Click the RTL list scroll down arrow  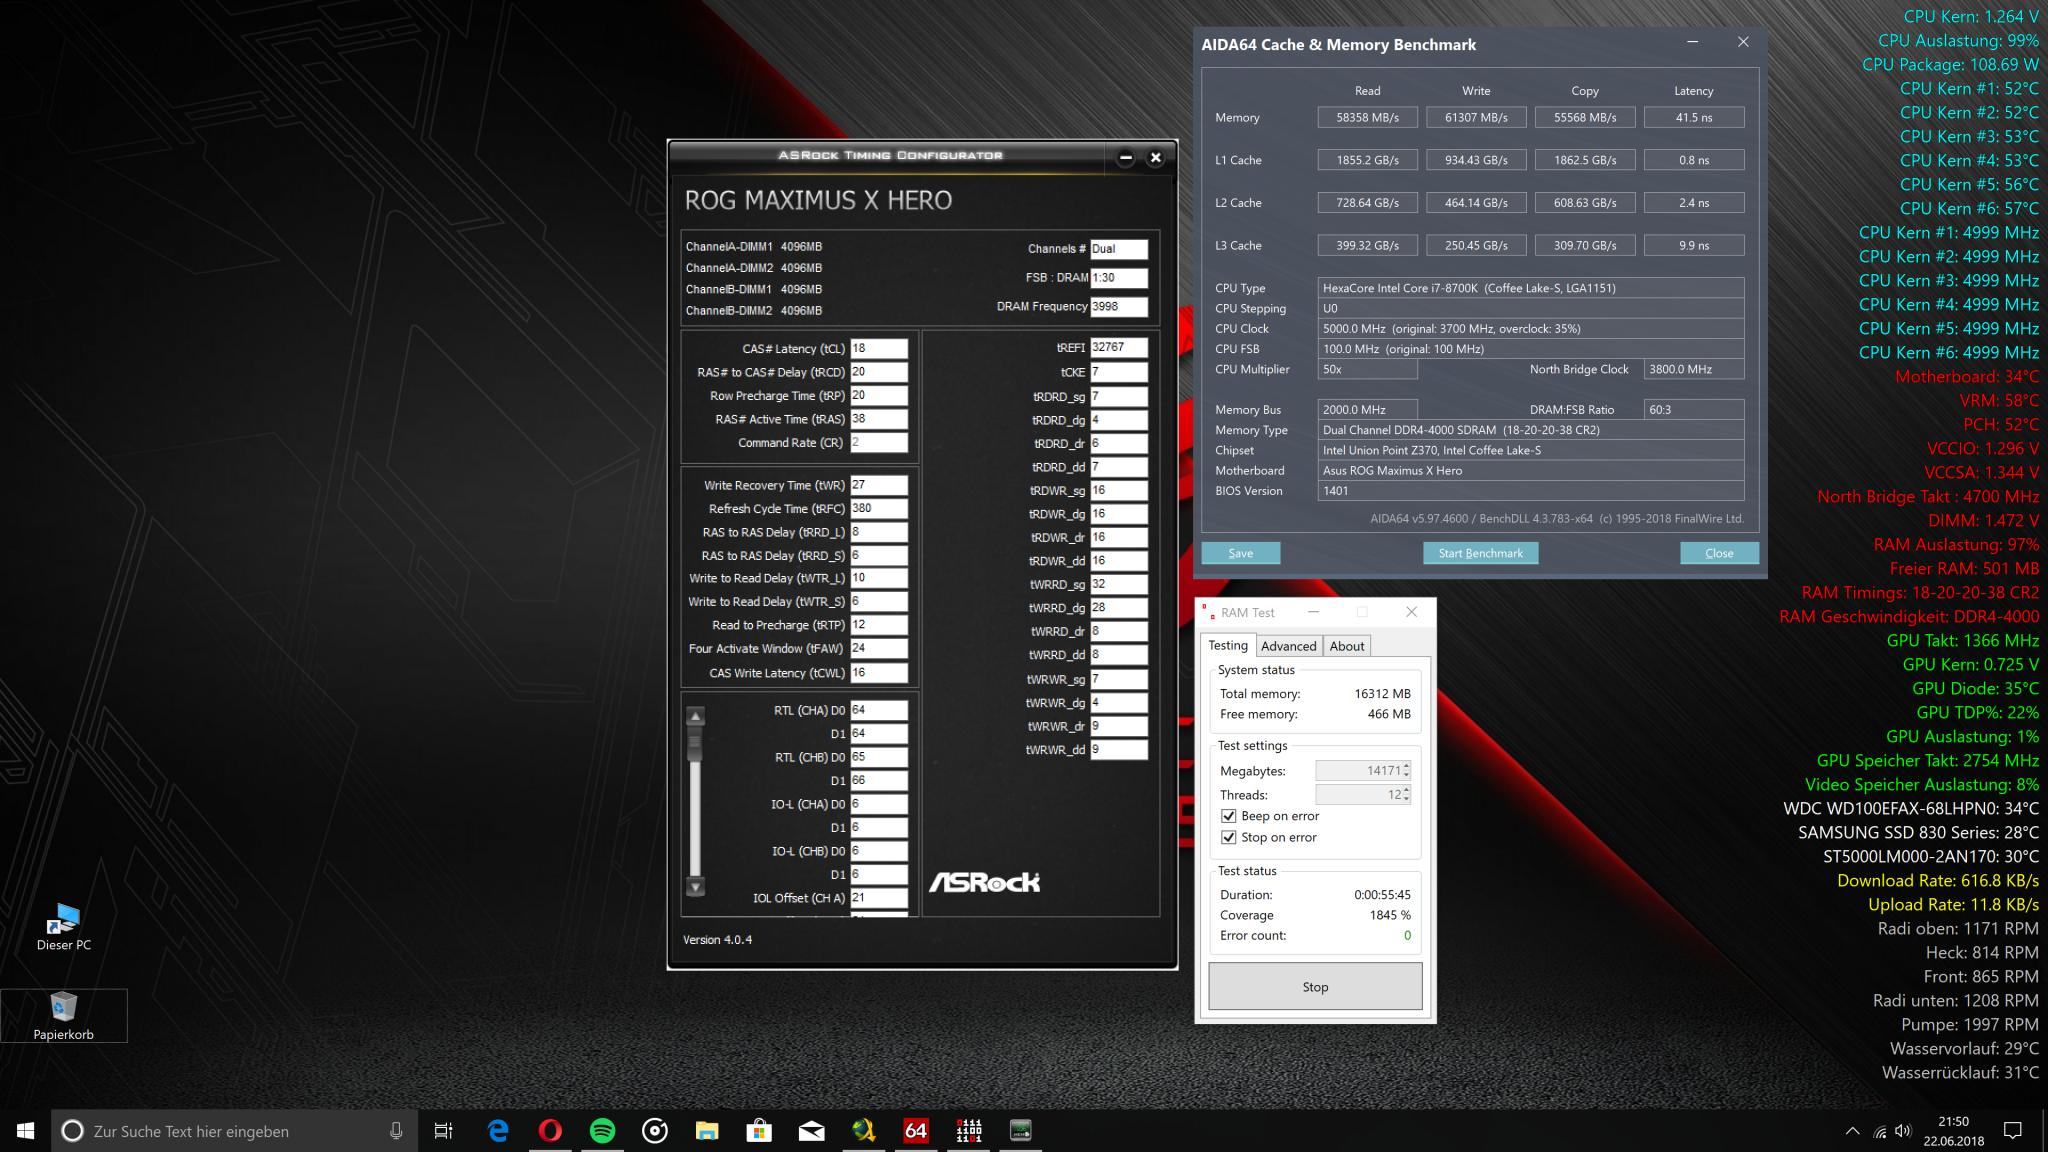coord(696,886)
